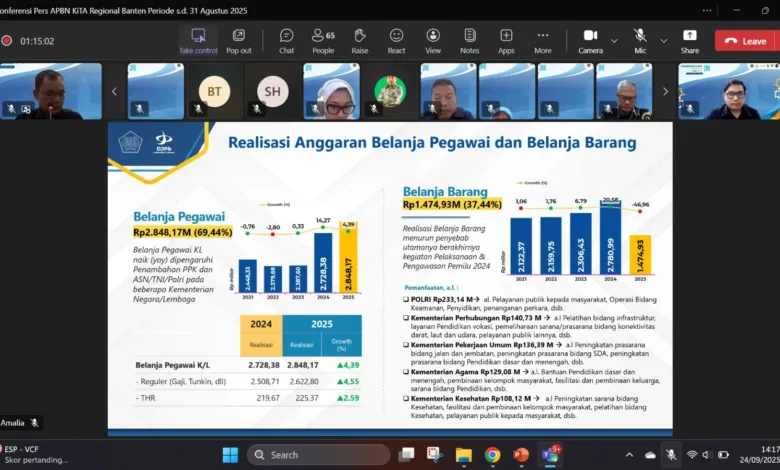Pop out the shared content
Image resolution: width=780 pixels, height=470 pixels.
(239, 40)
